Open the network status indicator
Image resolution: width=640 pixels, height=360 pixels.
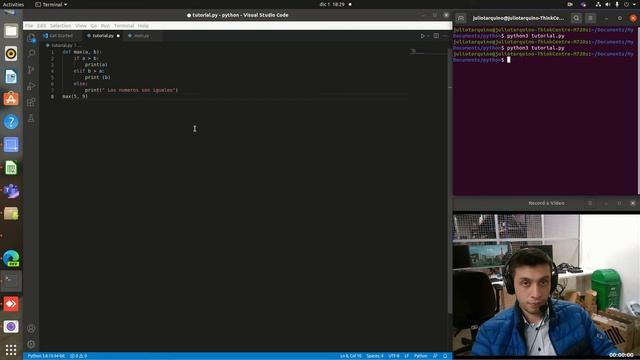pyautogui.click(x=598, y=4)
